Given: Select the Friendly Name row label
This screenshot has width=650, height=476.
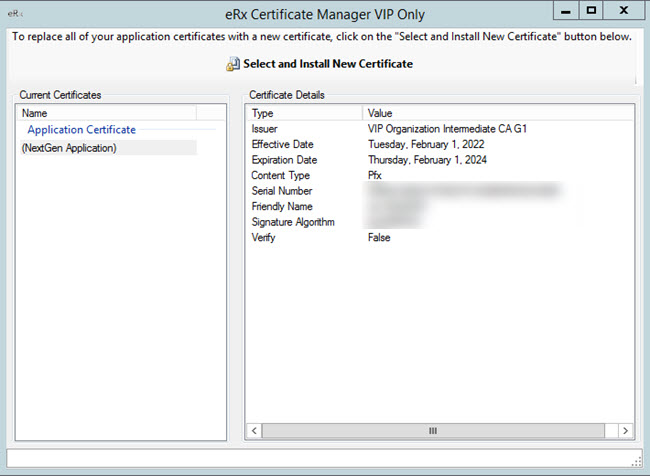Looking at the screenshot, I should (x=282, y=206).
